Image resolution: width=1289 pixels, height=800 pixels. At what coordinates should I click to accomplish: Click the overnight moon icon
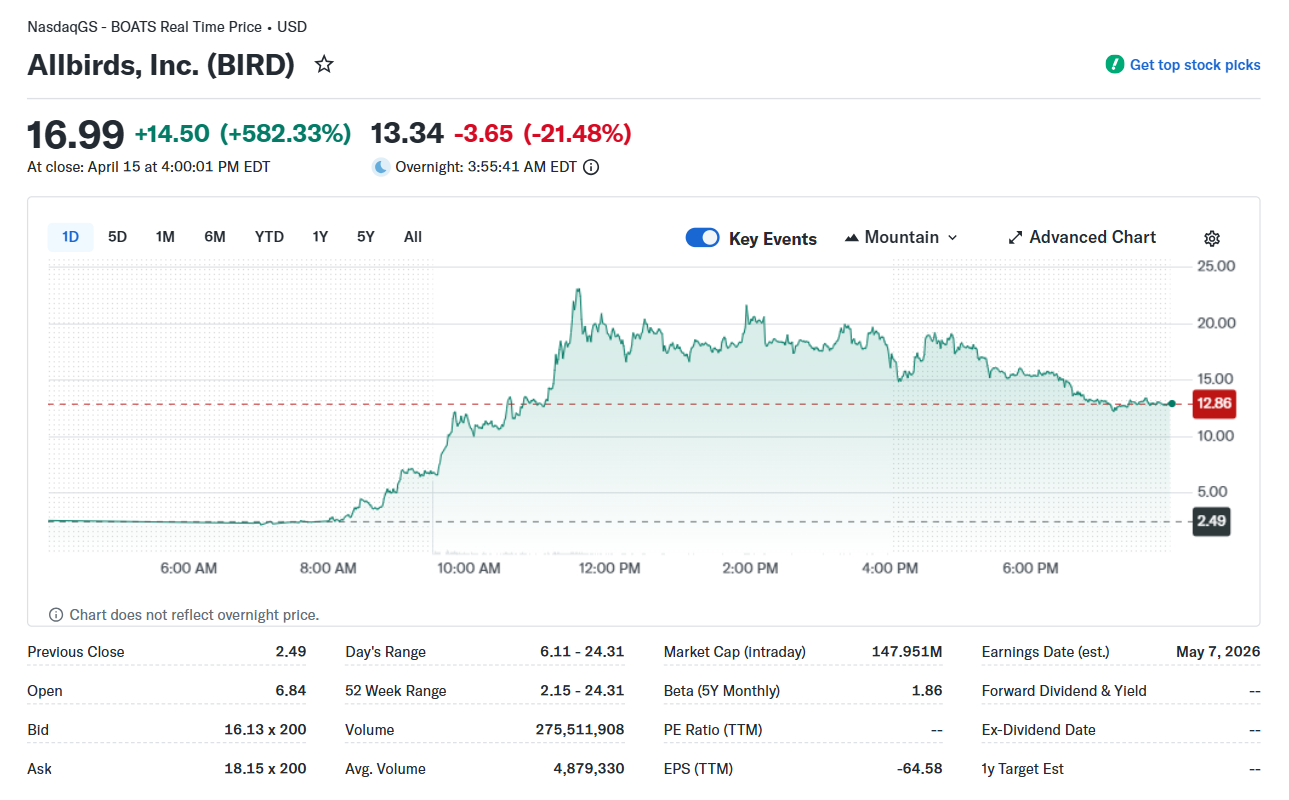coord(381,167)
